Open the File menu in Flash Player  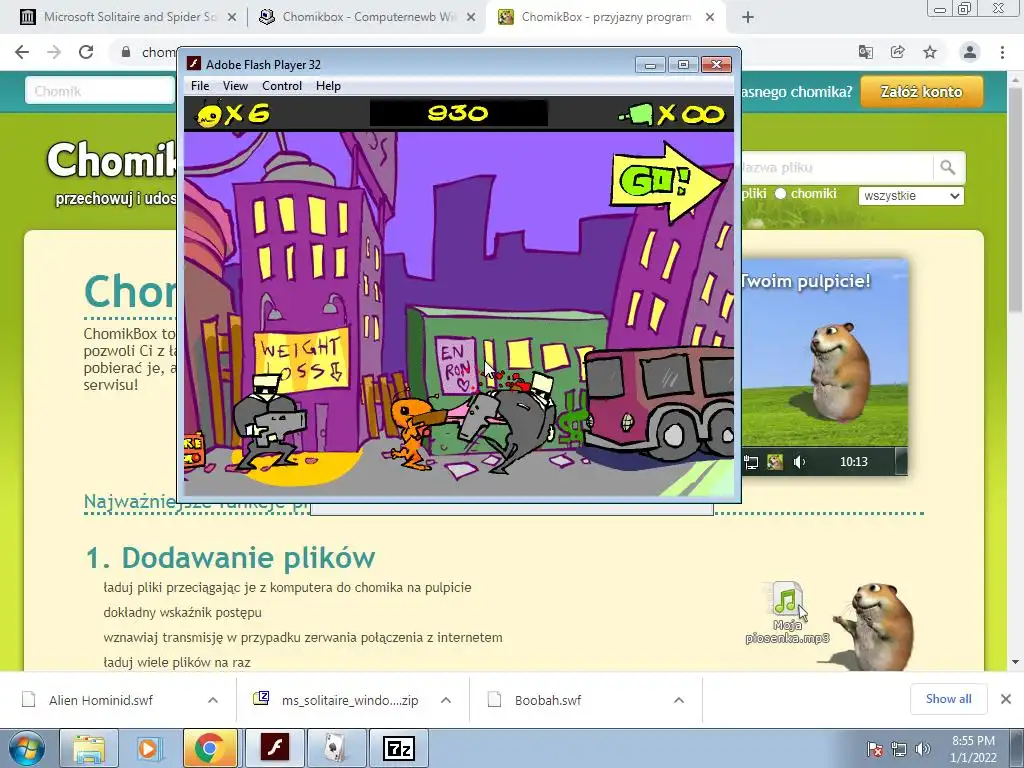pyautogui.click(x=200, y=86)
